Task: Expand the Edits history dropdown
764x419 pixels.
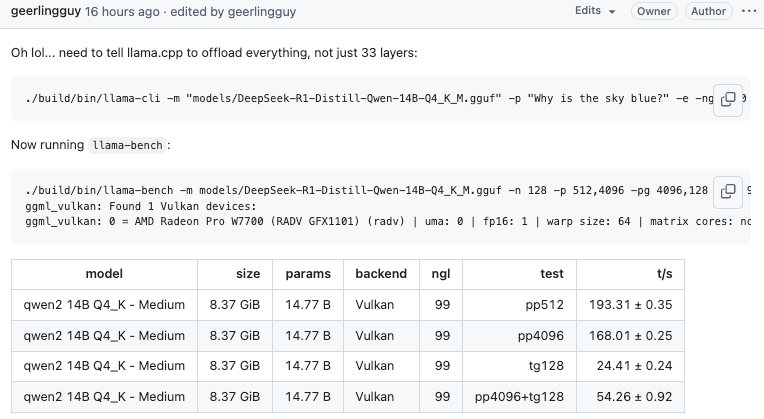Action: click(595, 11)
